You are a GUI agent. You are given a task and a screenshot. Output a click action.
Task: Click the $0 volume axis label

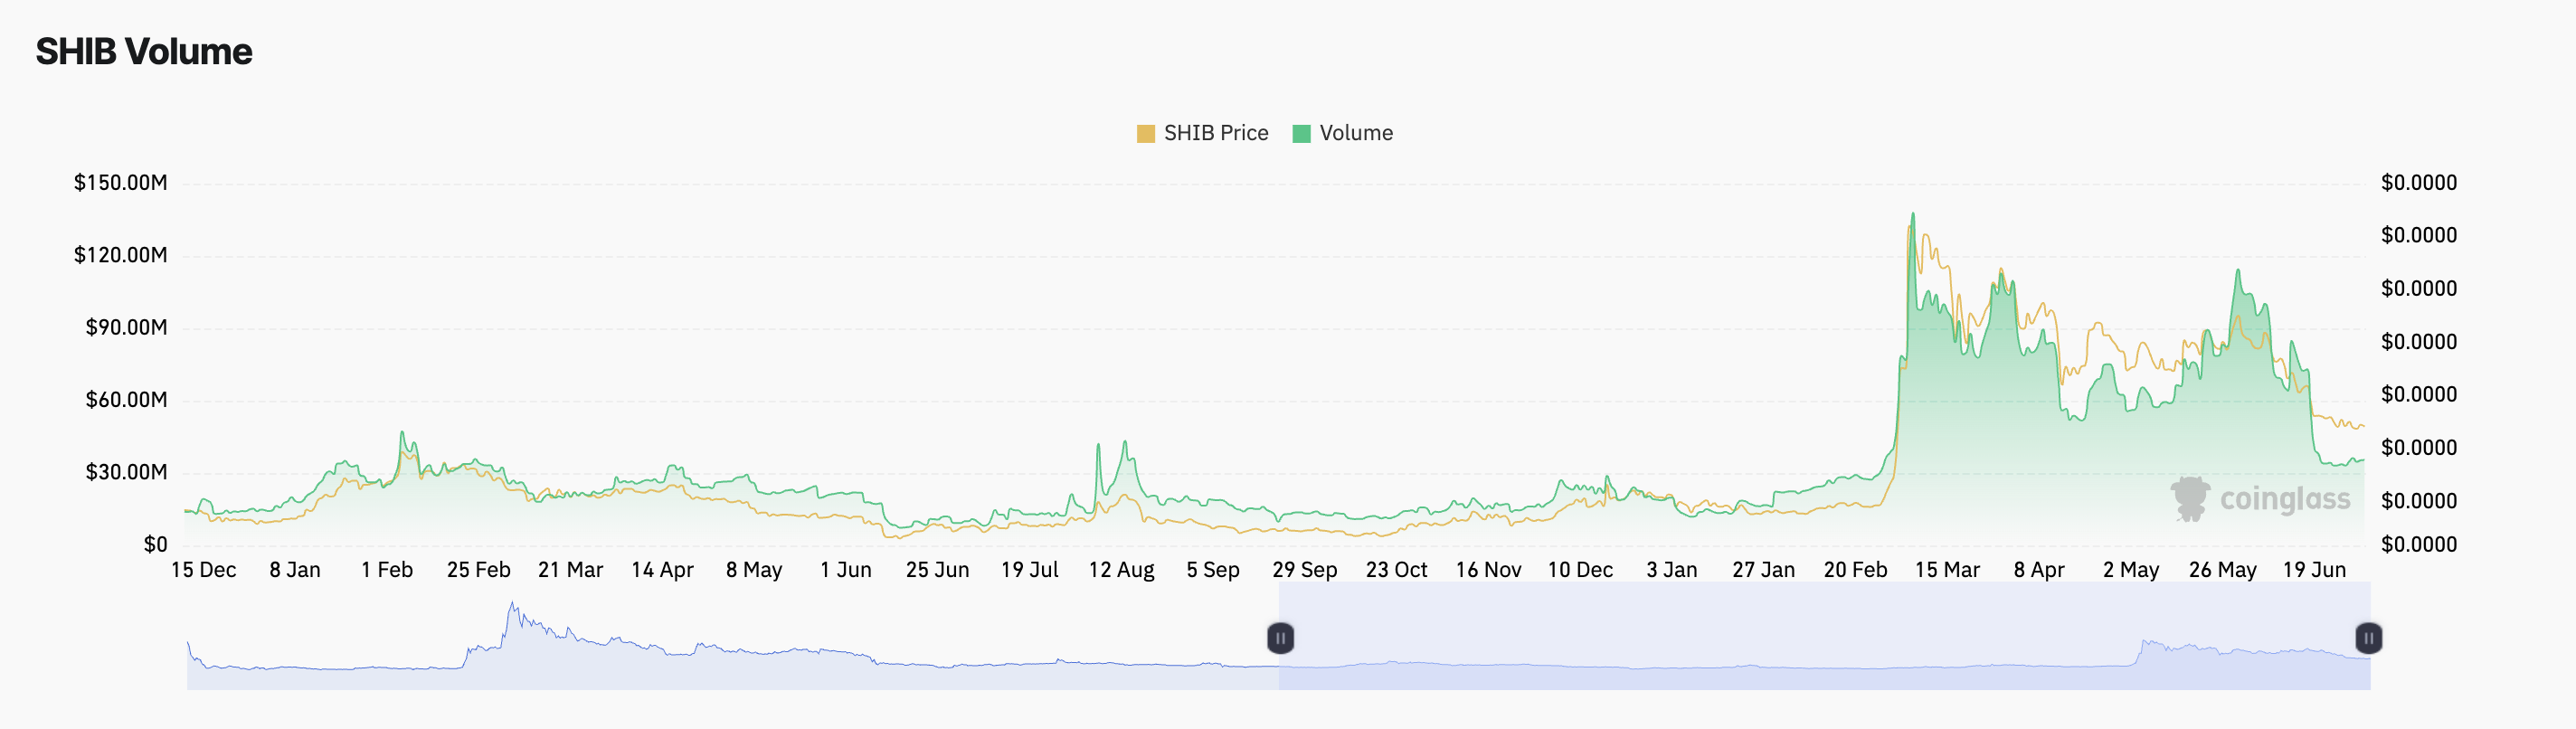155,545
